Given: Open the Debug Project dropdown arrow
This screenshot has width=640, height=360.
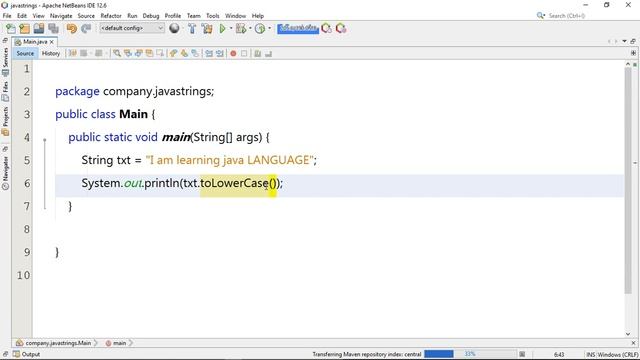Looking at the screenshot, I should click(250, 29).
